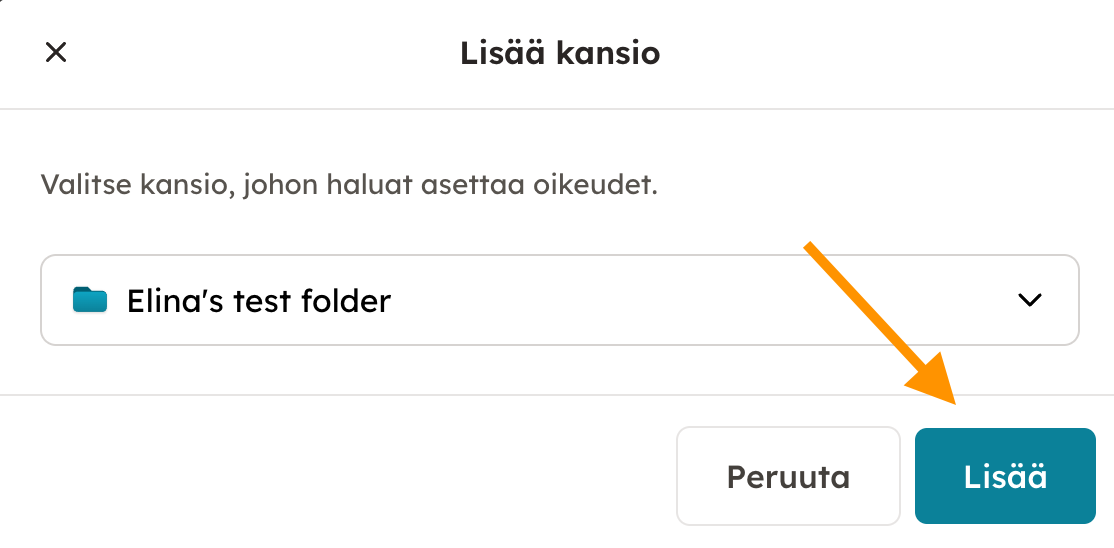1114x548 pixels.
Task: Click the folder icon beside Elina's test folder
Action: pyautogui.click(x=90, y=299)
